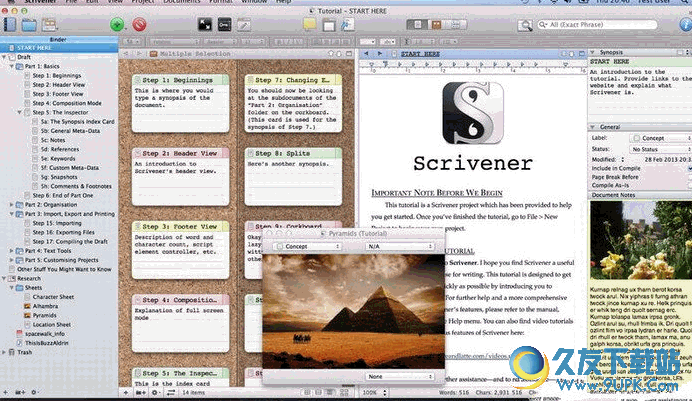Click the QuickReference window toolbar icon
This screenshot has width=692, height=401.
click(x=329, y=25)
